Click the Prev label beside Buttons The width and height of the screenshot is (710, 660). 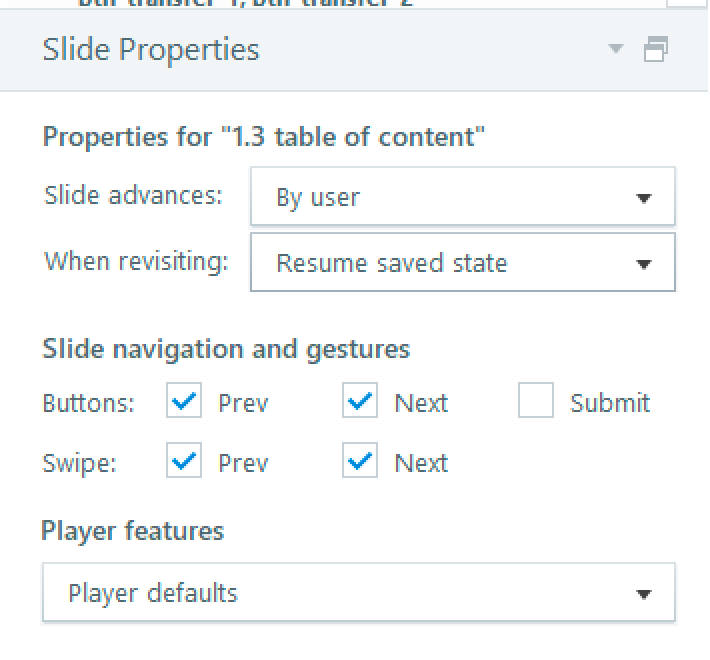coord(243,403)
